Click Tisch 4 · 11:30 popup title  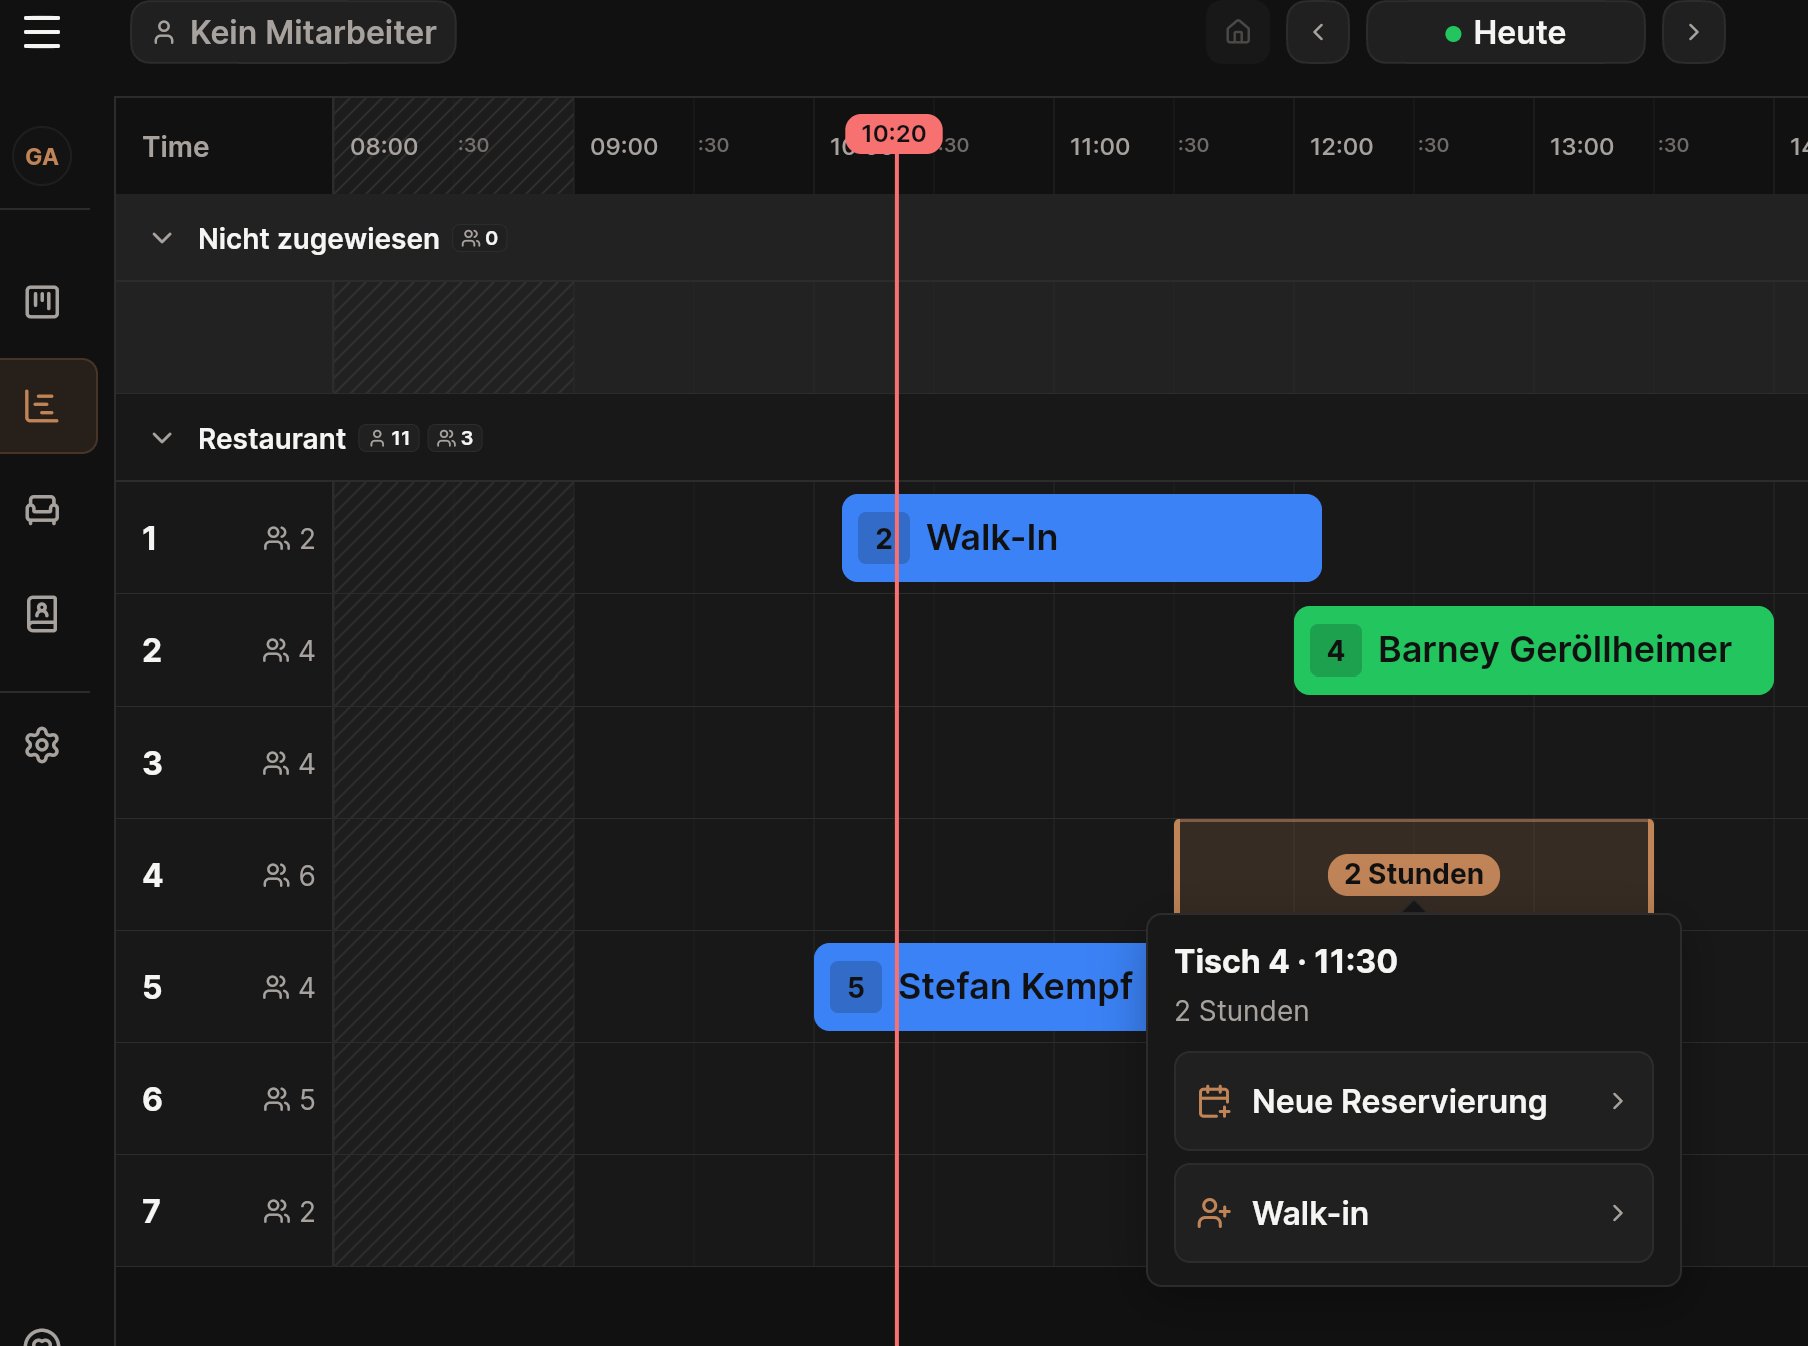[1286, 961]
